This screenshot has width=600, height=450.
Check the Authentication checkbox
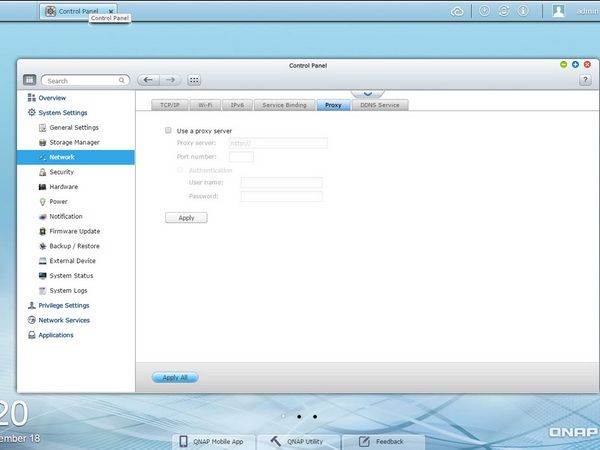tap(180, 170)
